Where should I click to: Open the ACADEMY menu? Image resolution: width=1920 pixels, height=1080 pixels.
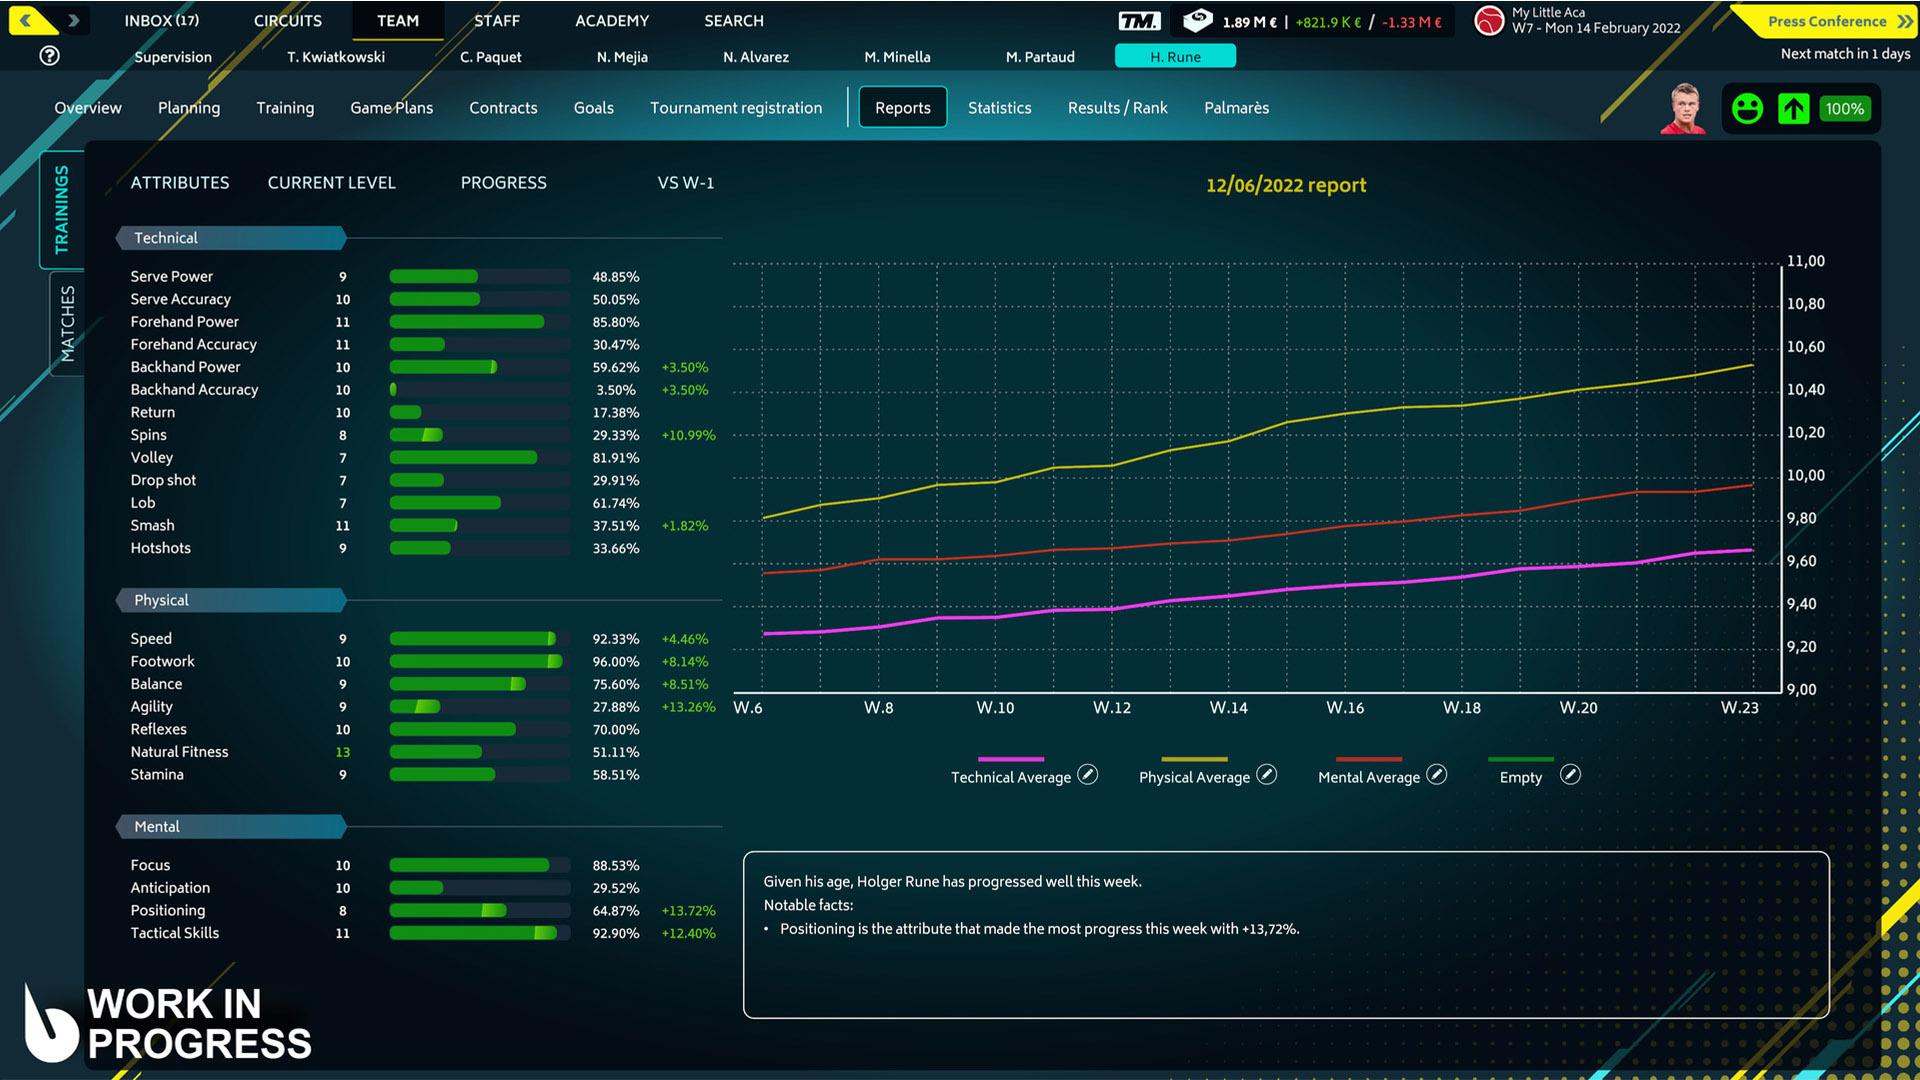(x=612, y=21)
